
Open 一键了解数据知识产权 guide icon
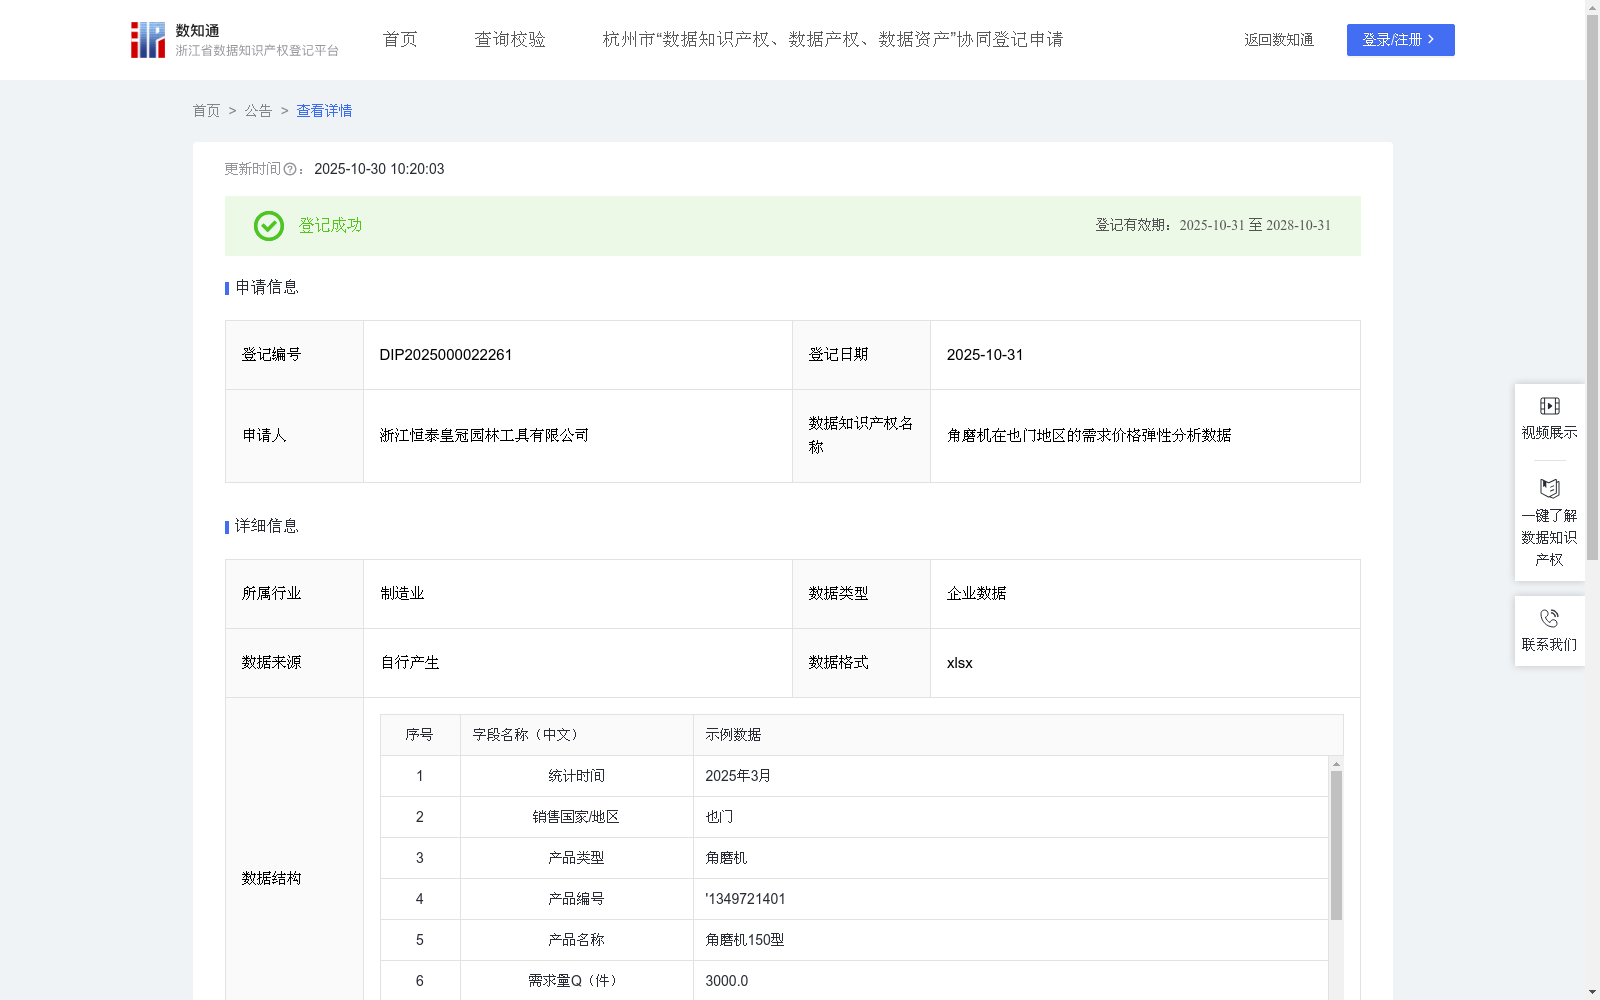click(1550, 489)
